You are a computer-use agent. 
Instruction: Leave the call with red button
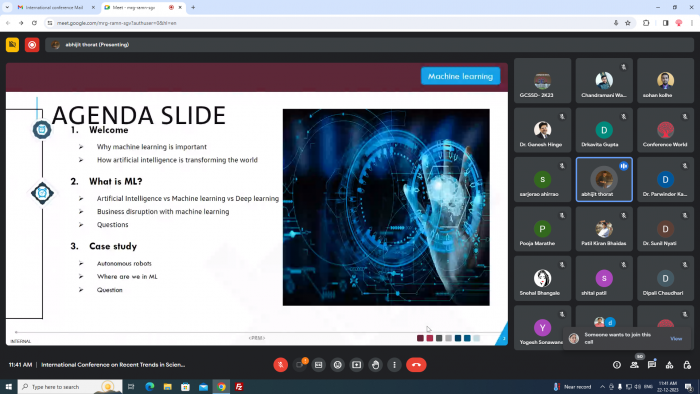click(x=416, y=365)
